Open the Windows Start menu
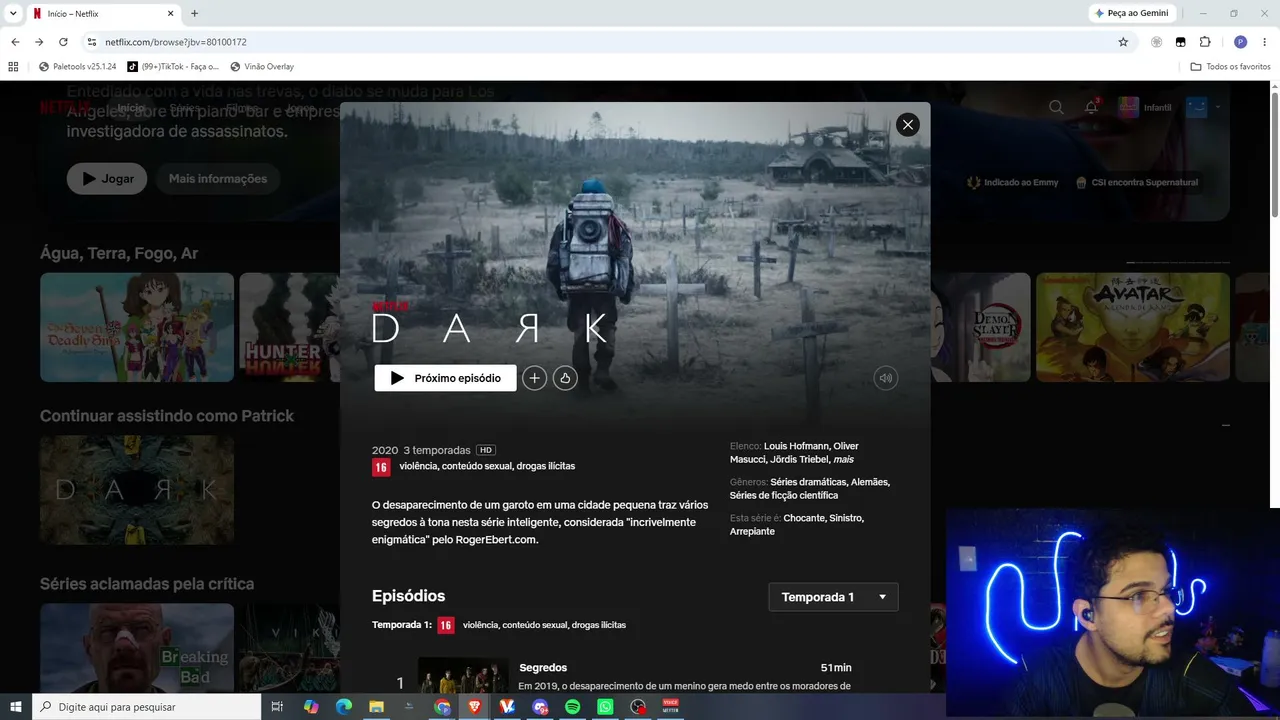Viewport: 1280px width, 720px height. tap(15, 707)
